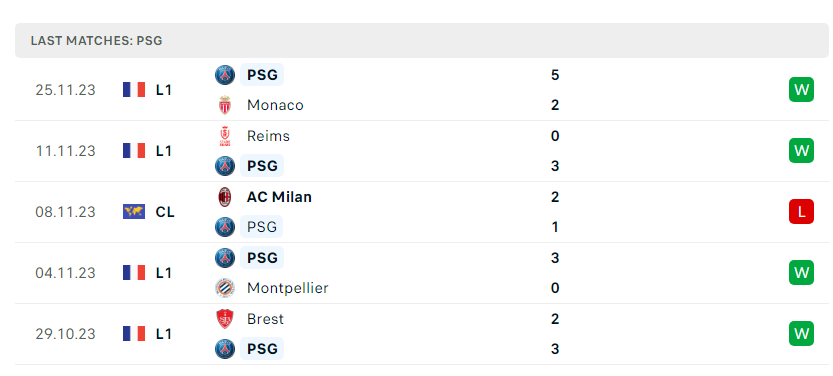Click the CL competition label
833x376 pixels.
[165, 212]
